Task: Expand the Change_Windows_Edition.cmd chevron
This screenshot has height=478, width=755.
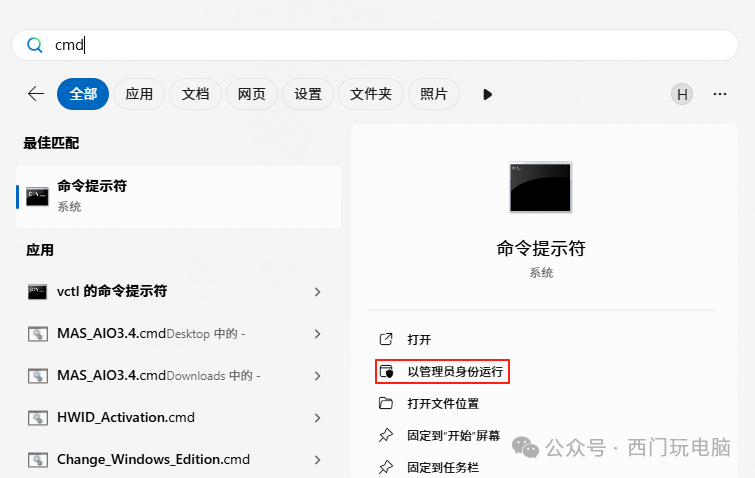Action: (x=317, y=460)
